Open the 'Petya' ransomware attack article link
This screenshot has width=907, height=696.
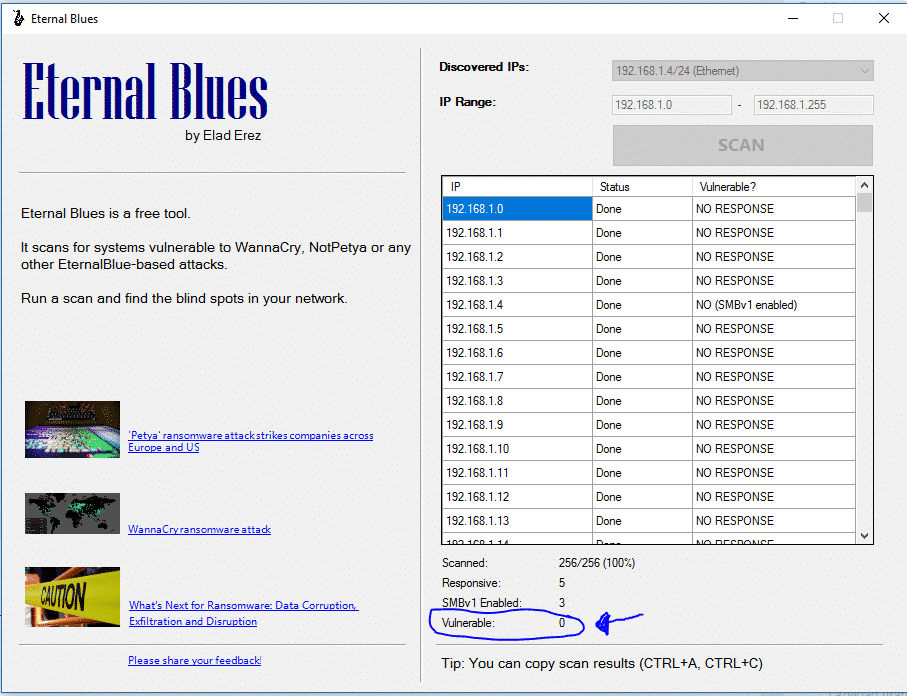pyautogui.click(x=250, y=441)
